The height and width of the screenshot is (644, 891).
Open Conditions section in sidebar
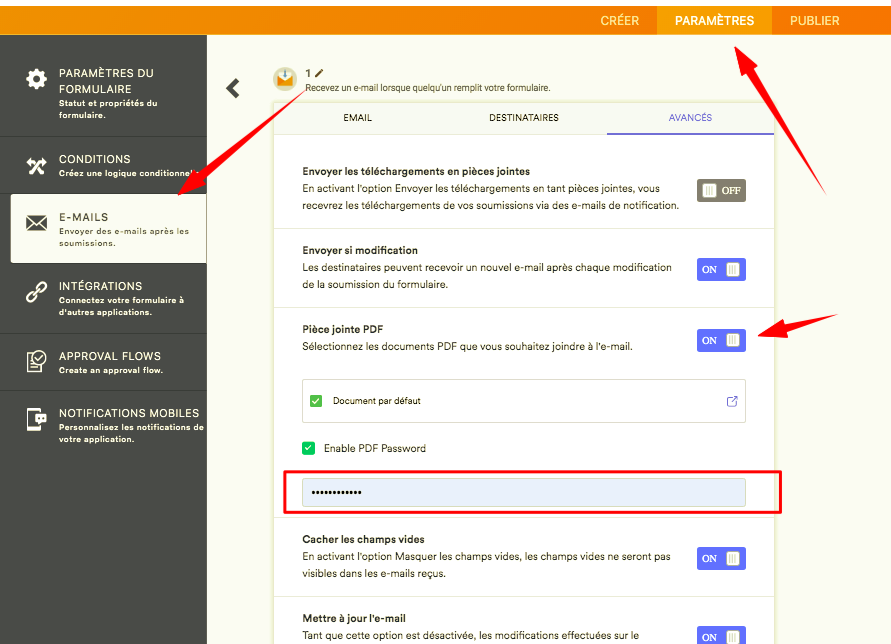point(103,165)
